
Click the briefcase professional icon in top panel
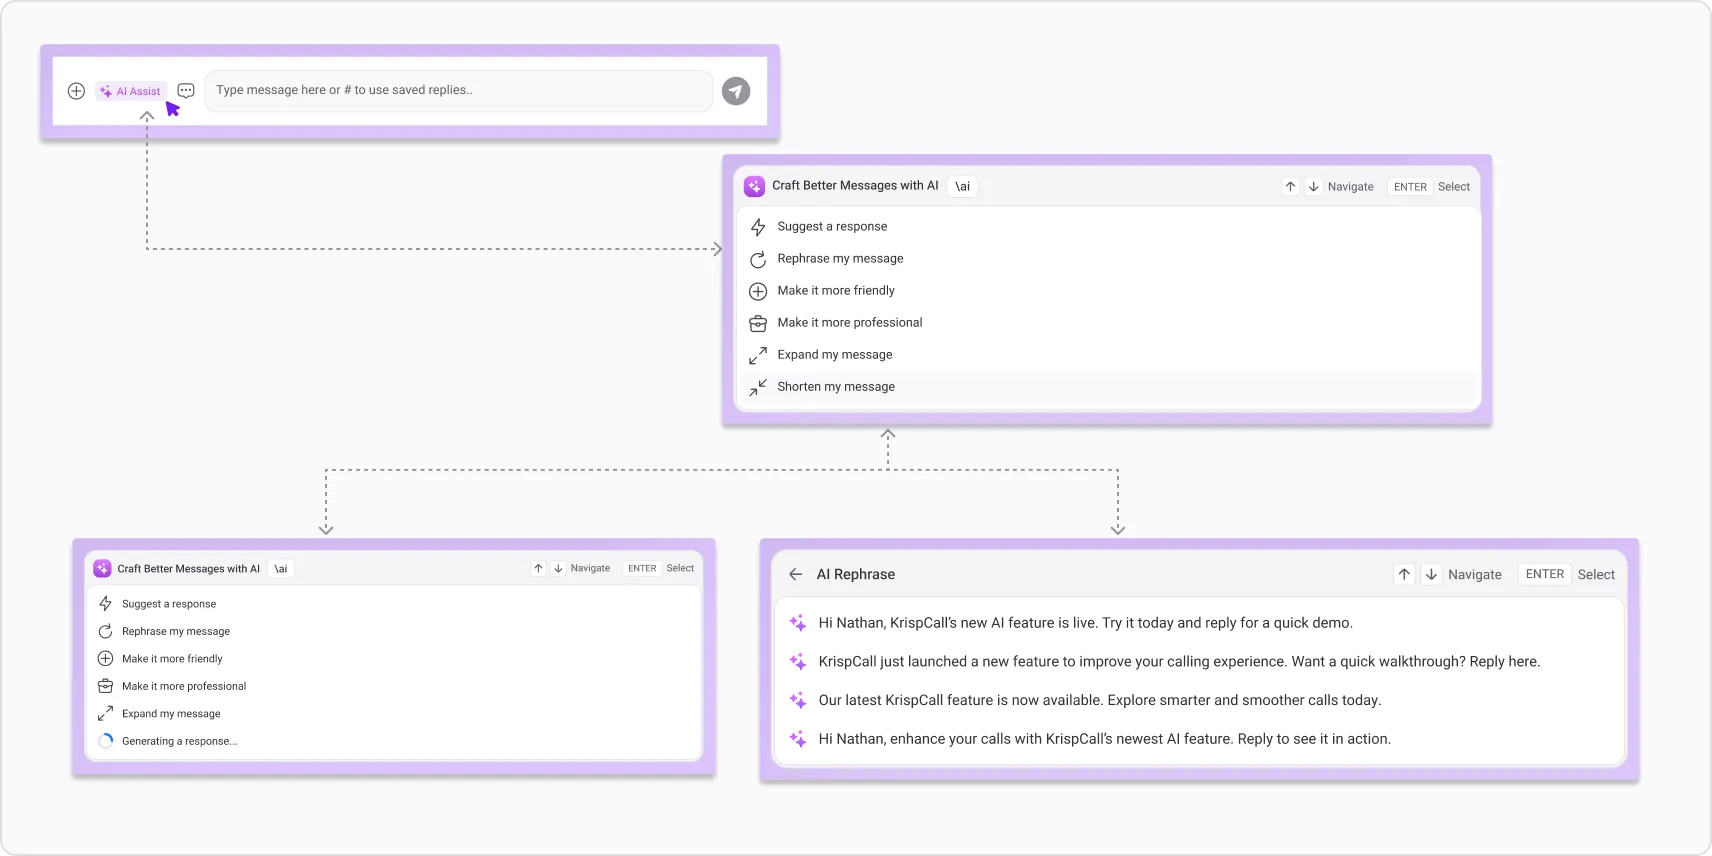758,323
